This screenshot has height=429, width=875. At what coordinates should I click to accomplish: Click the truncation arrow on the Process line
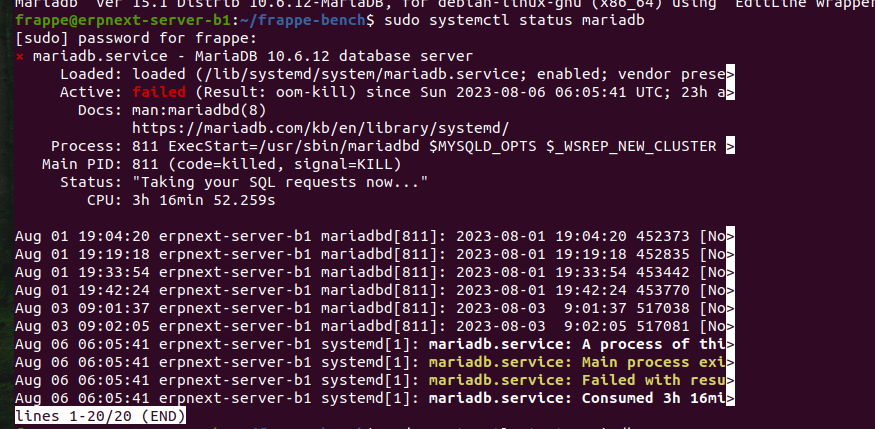point(730,146)
